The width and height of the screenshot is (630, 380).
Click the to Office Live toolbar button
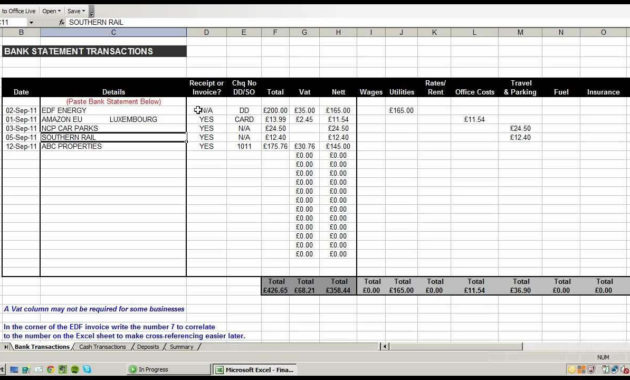click(18, 11)
